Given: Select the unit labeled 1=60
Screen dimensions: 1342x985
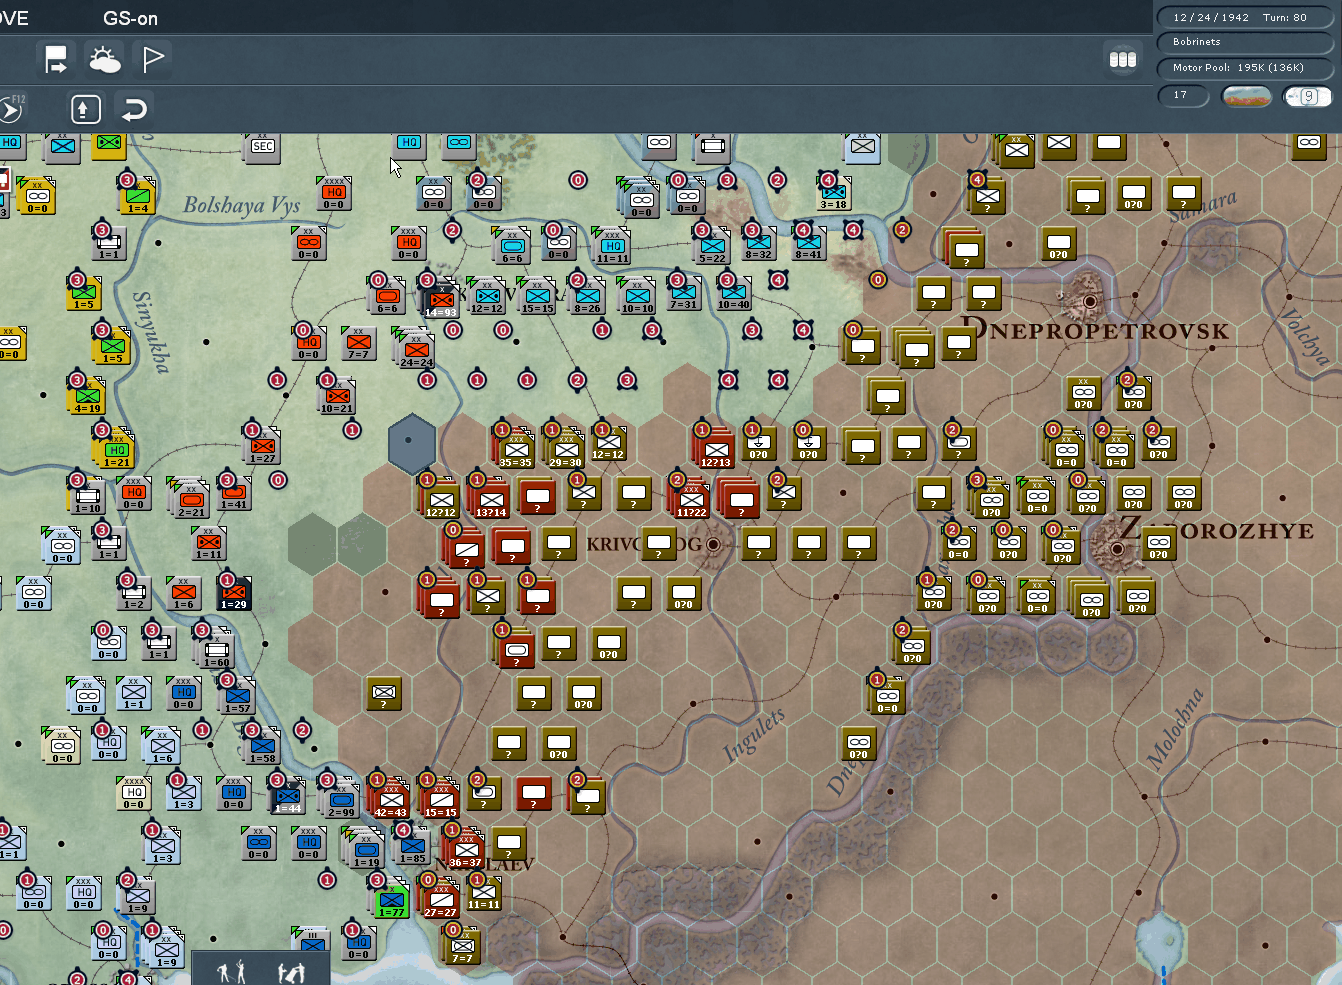Looking at the screenshot, I should click(x=215, y=650).
